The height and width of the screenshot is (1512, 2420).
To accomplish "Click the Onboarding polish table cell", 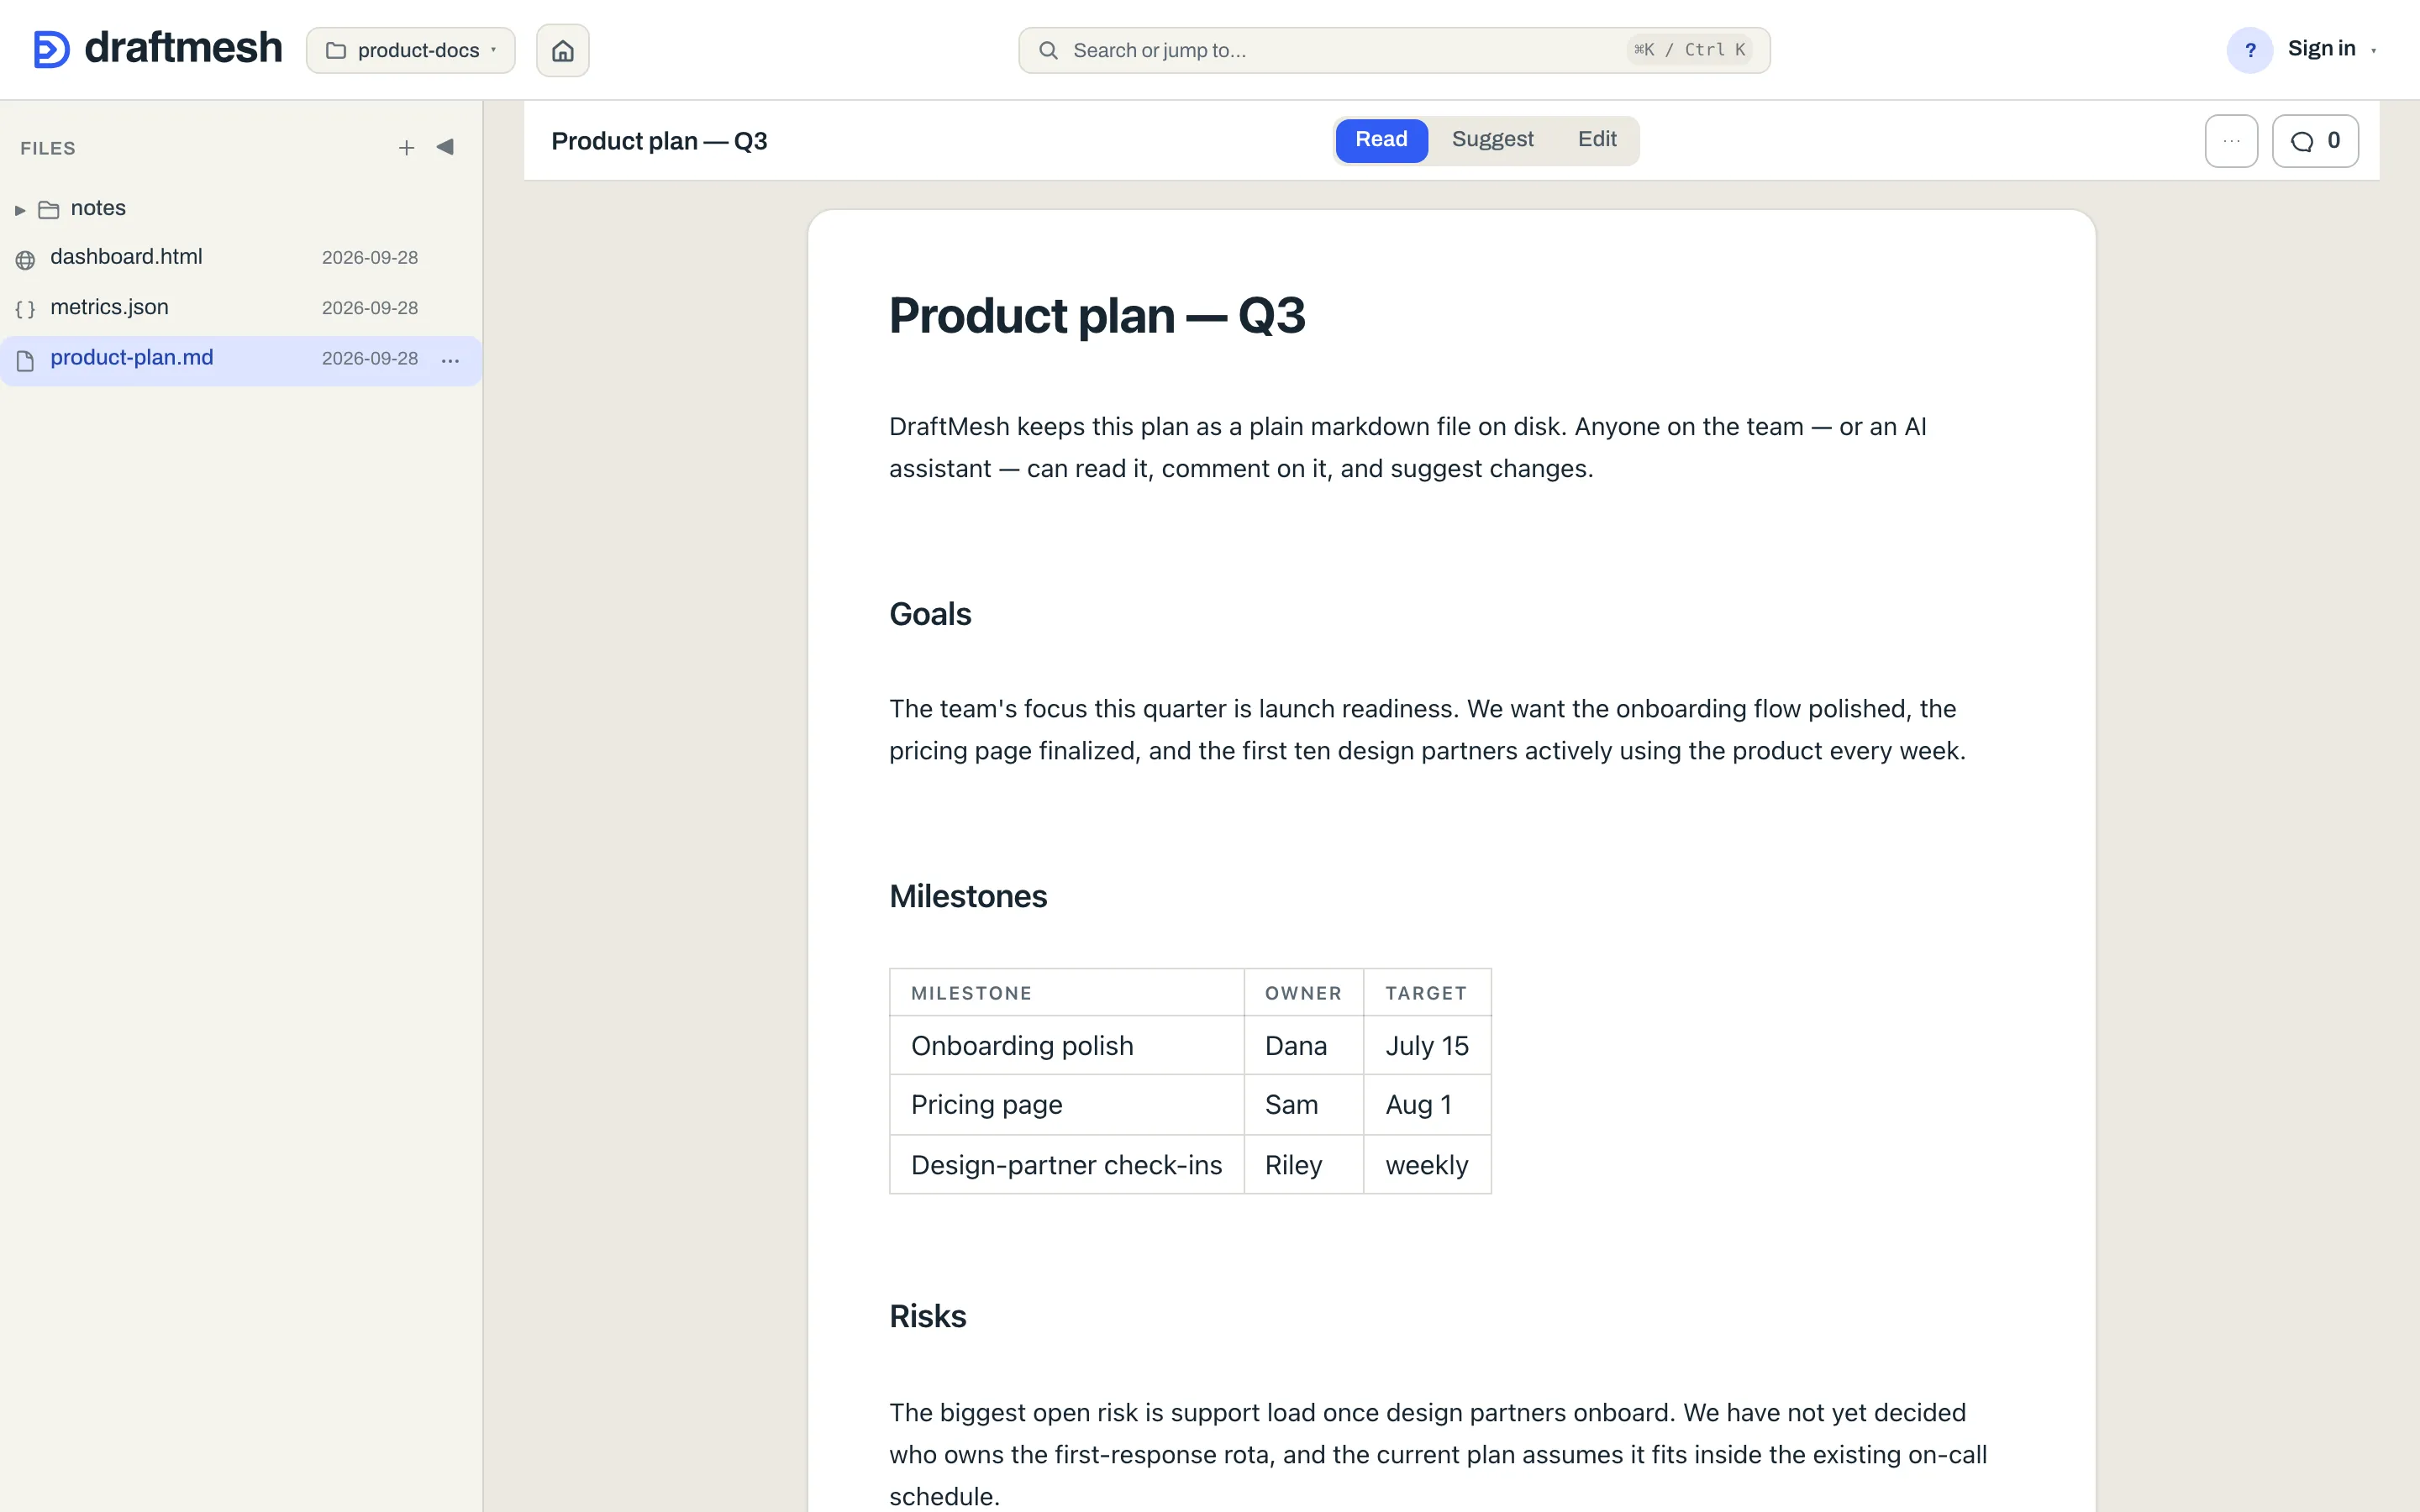I will (1066, 1045).
